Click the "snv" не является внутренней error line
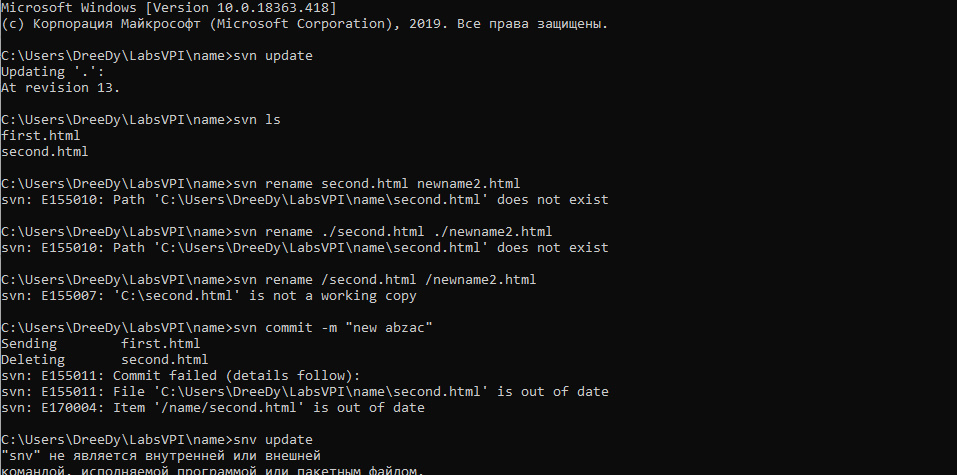This screenshot has height=475, width=957. [x=161, y=455]
